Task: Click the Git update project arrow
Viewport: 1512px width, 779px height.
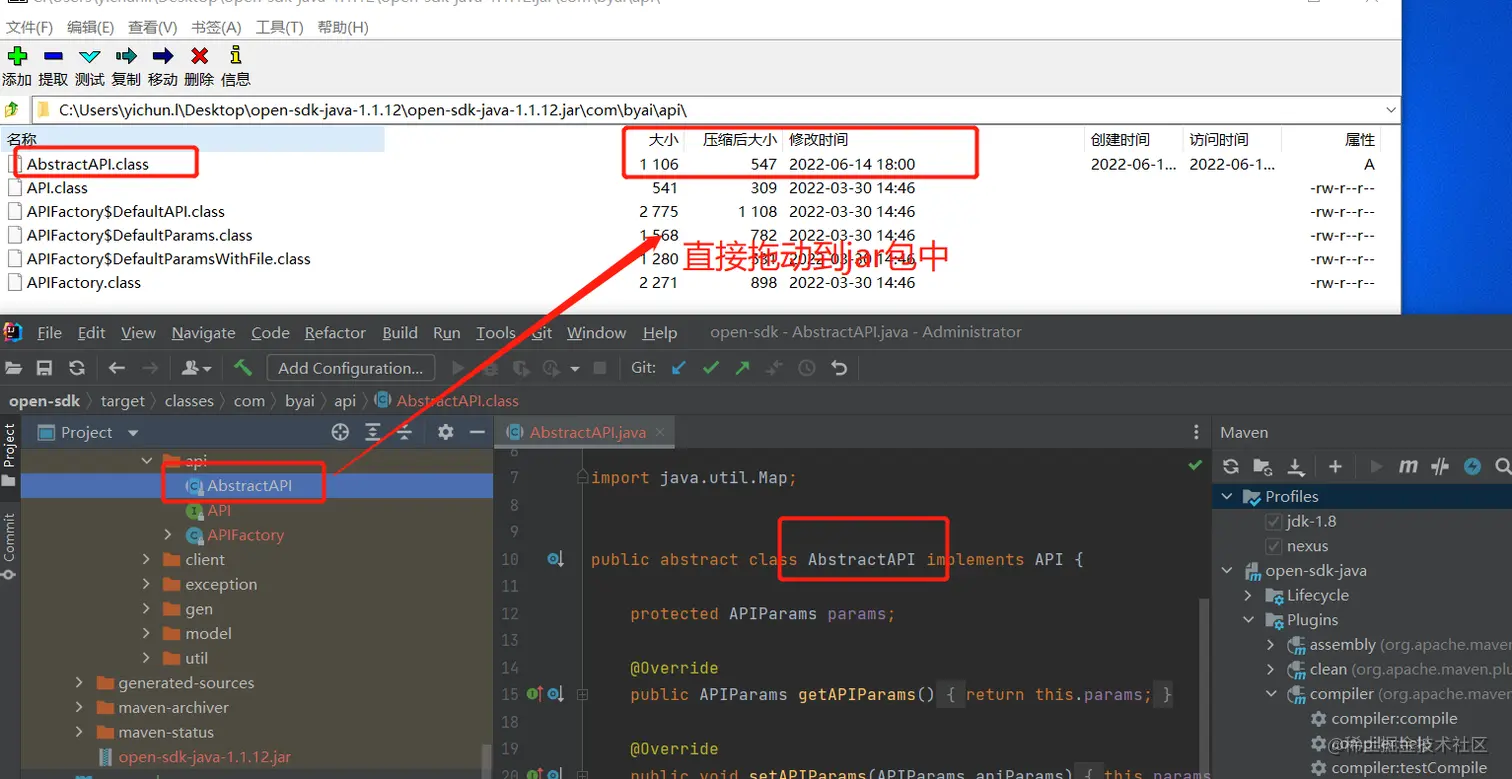Action: [679, 368]
